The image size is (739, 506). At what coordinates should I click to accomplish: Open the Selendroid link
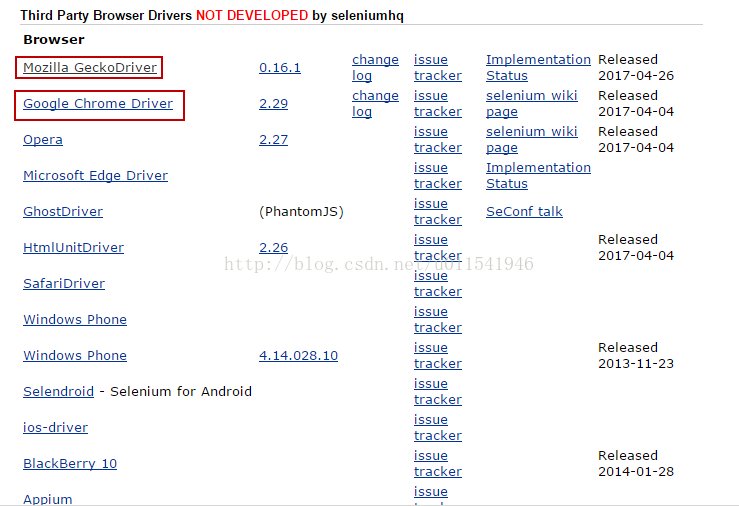pyautogui.click(x=58, y=392)
